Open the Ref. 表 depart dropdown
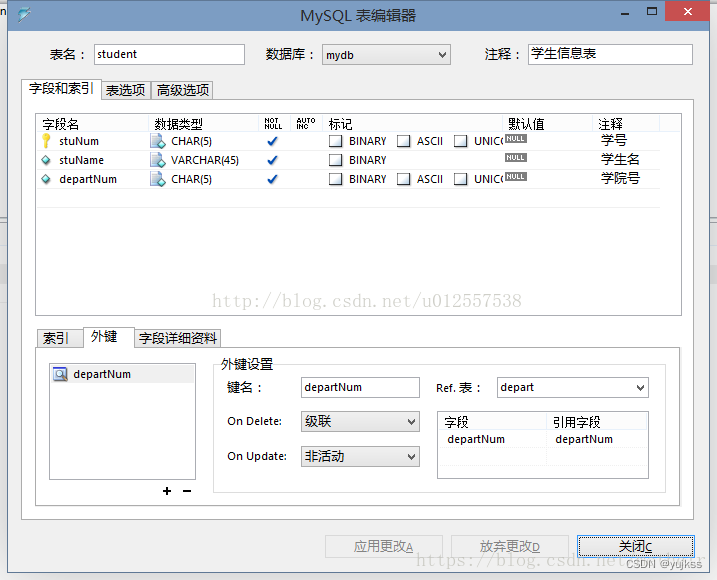The image size is (717, 580). [x=573, y=387]
